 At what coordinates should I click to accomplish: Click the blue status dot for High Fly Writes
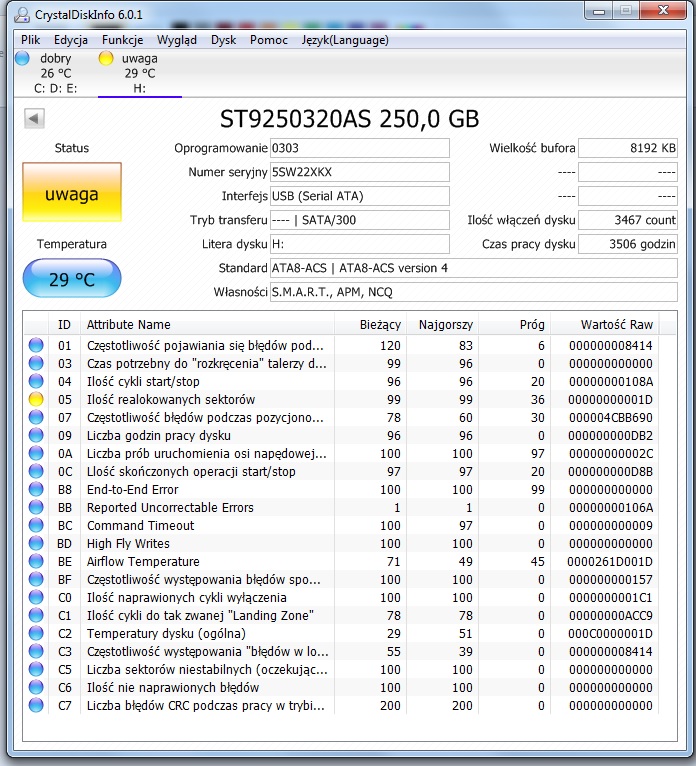36,543
